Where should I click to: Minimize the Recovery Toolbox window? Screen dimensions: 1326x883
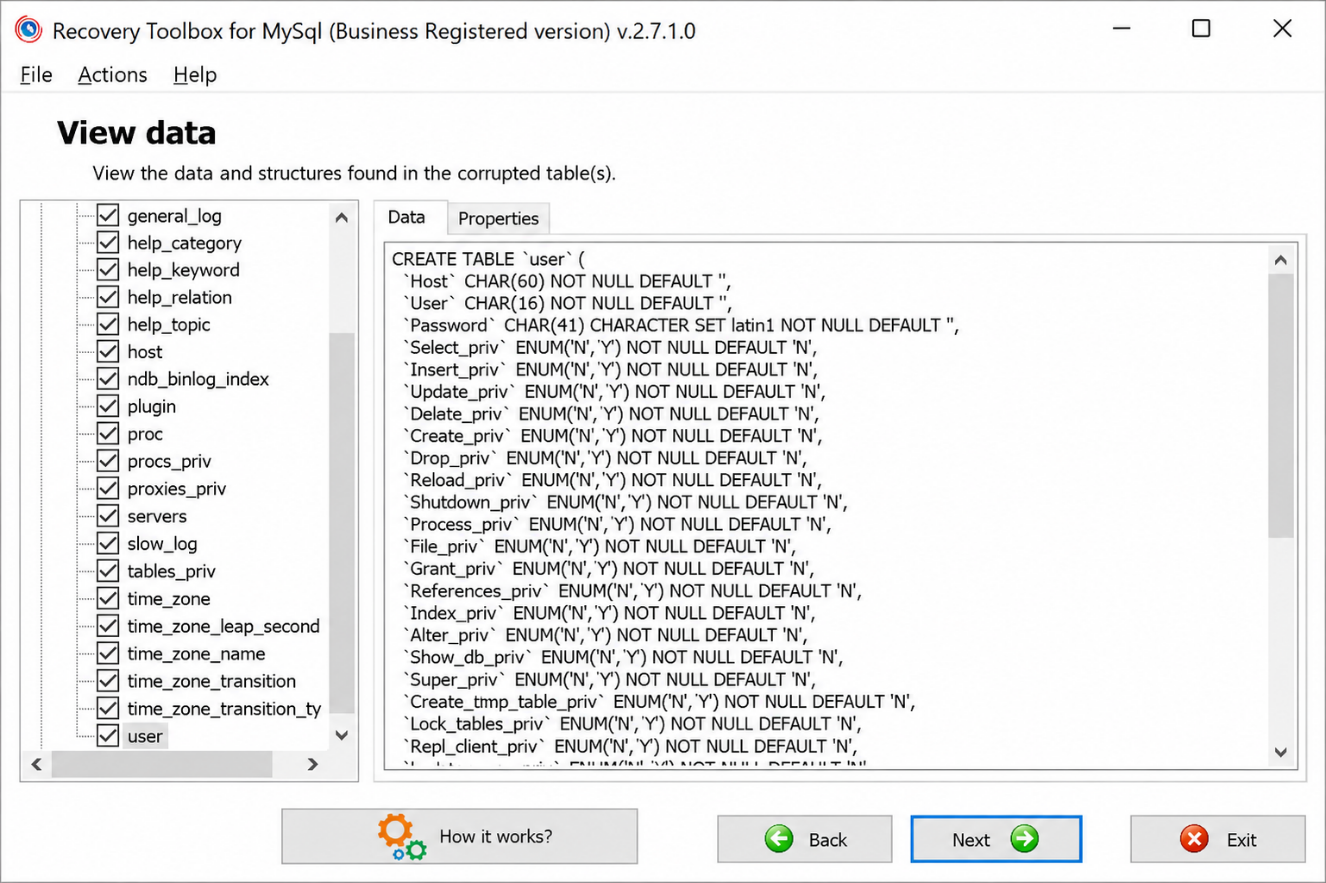[x=1124, y=29]
